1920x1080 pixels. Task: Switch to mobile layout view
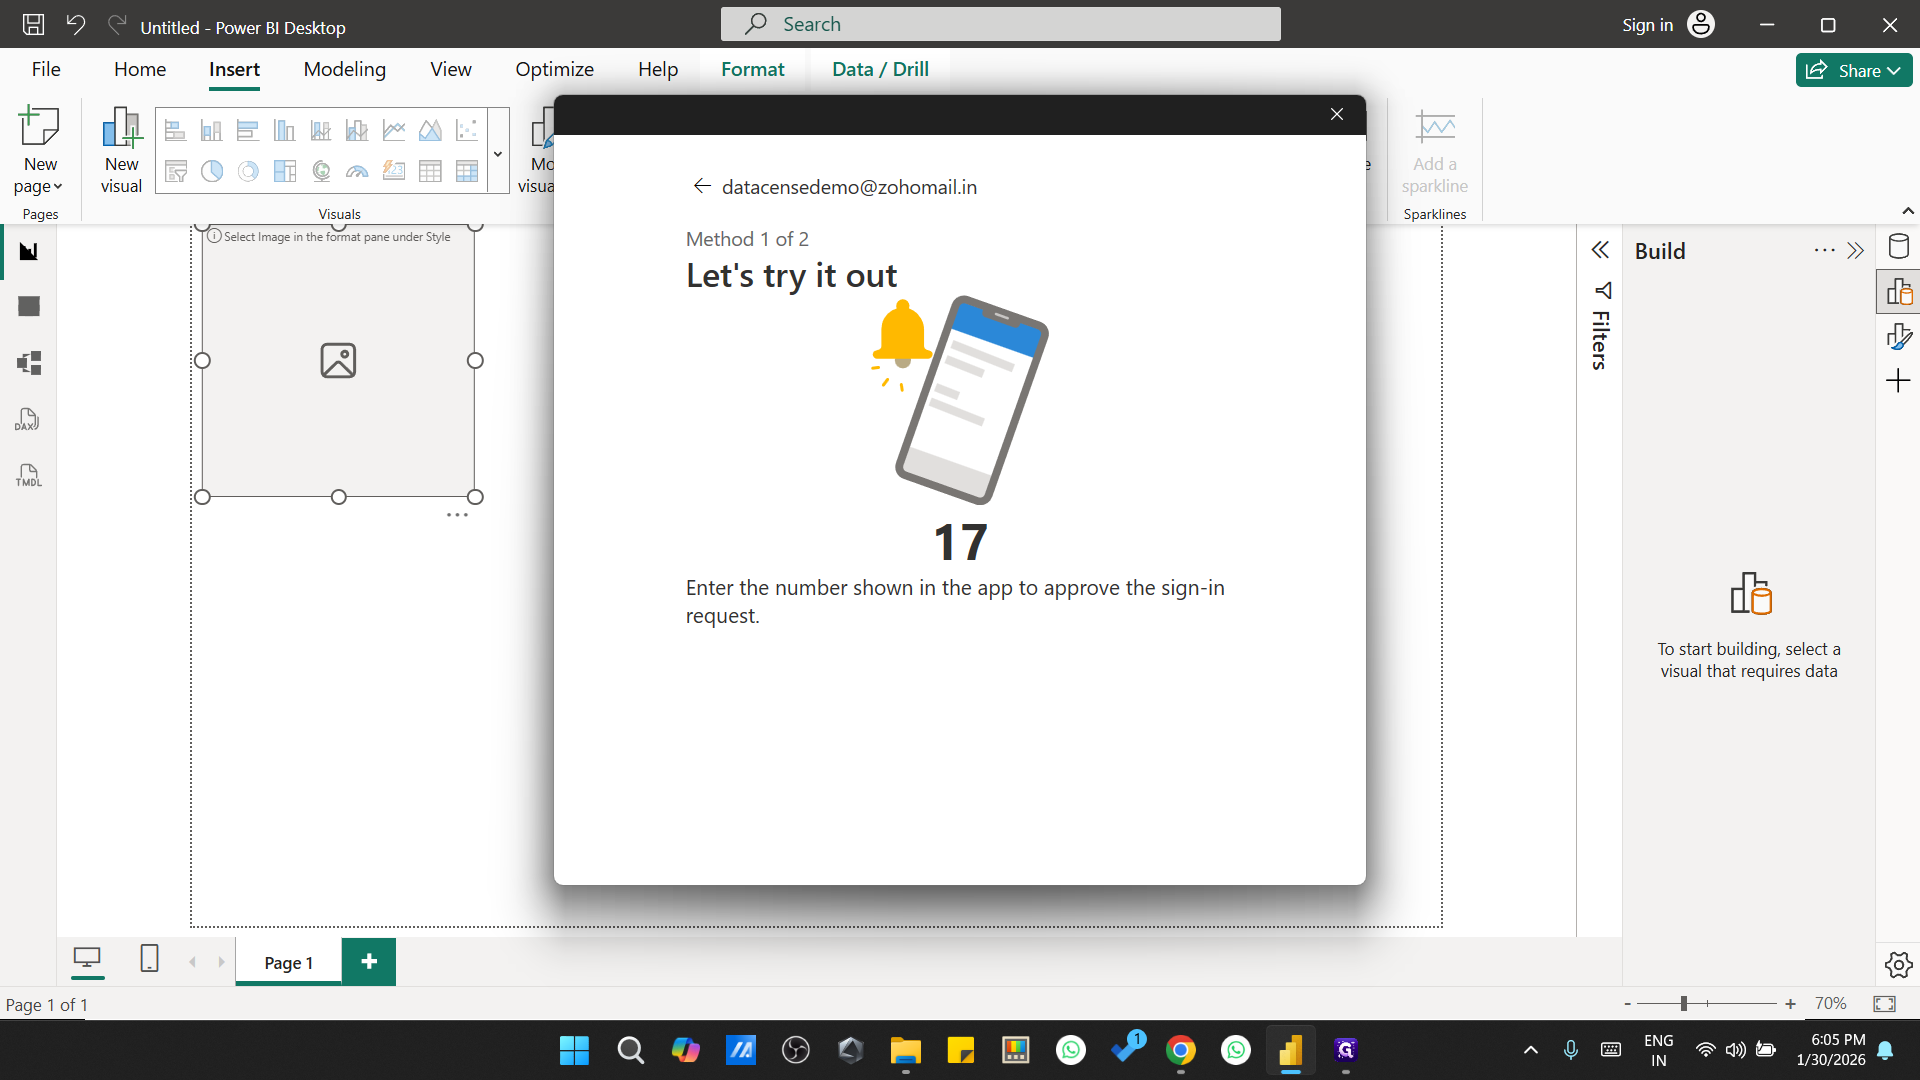149,958
